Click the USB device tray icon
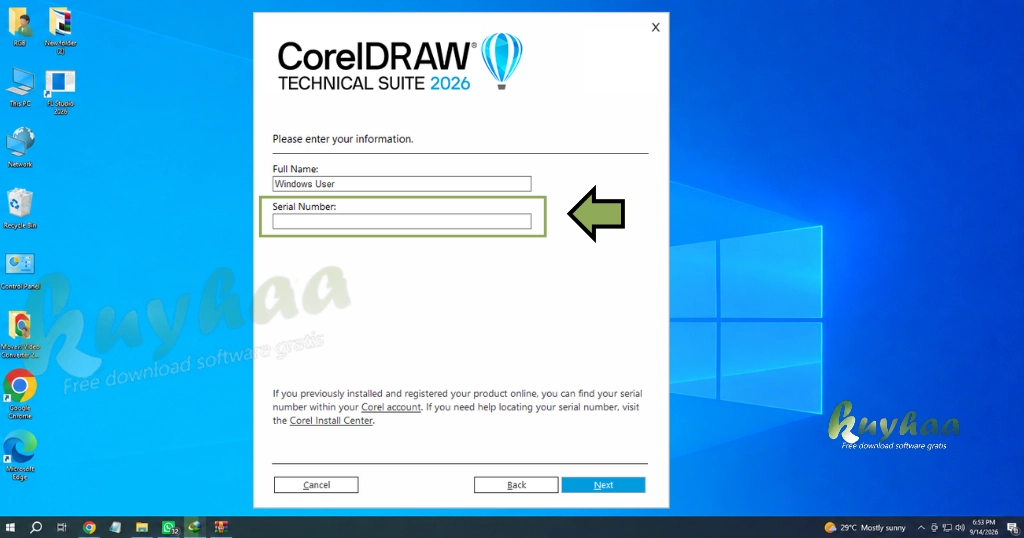Screen dimensions: 1024x538 click(935, 528)
